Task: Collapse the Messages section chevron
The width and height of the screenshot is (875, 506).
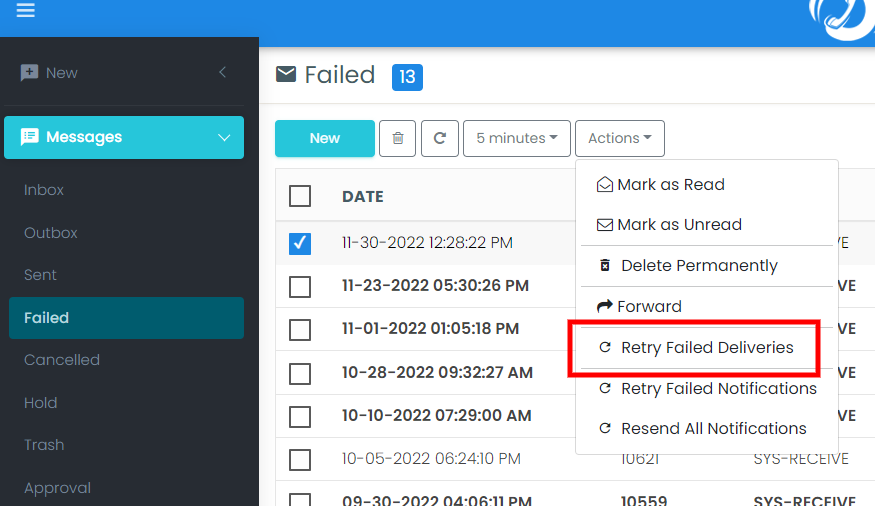Action: (224, 138)
